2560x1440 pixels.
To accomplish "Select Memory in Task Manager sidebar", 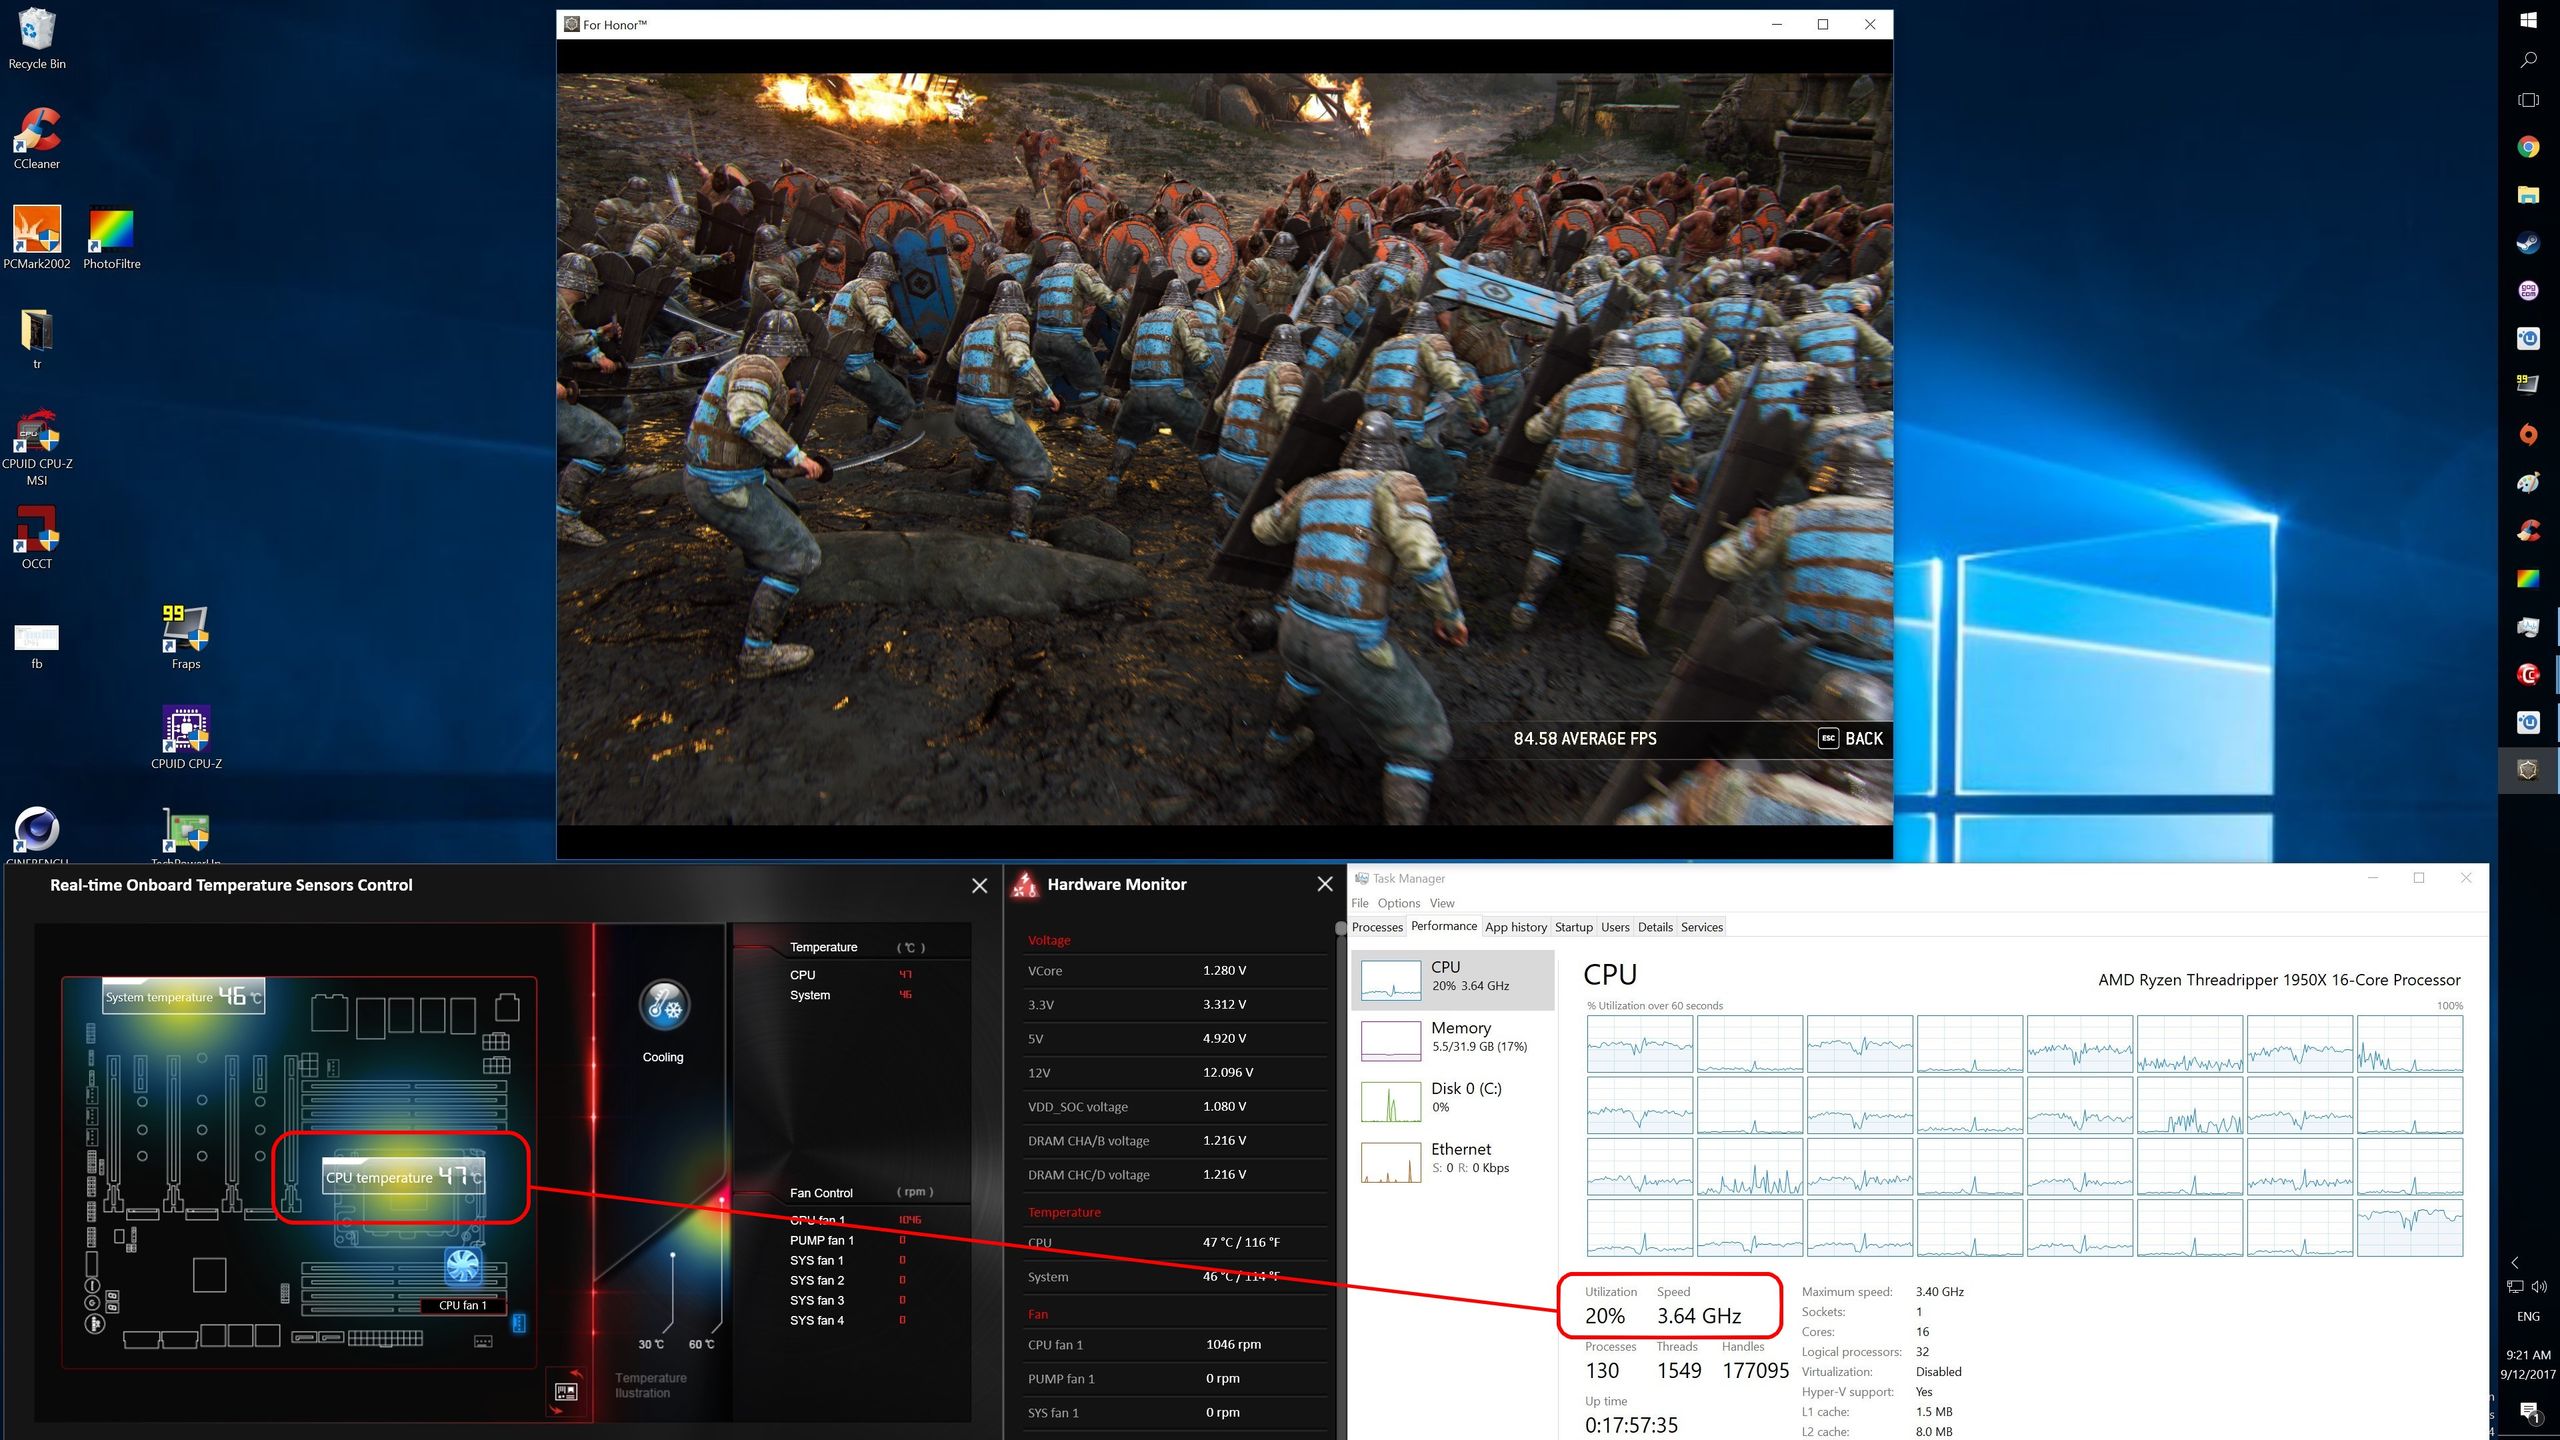I will click(1453, 1040).
